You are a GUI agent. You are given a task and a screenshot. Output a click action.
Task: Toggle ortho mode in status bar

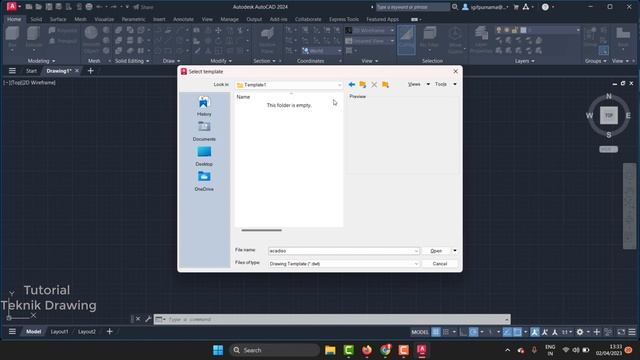point(463,332)
